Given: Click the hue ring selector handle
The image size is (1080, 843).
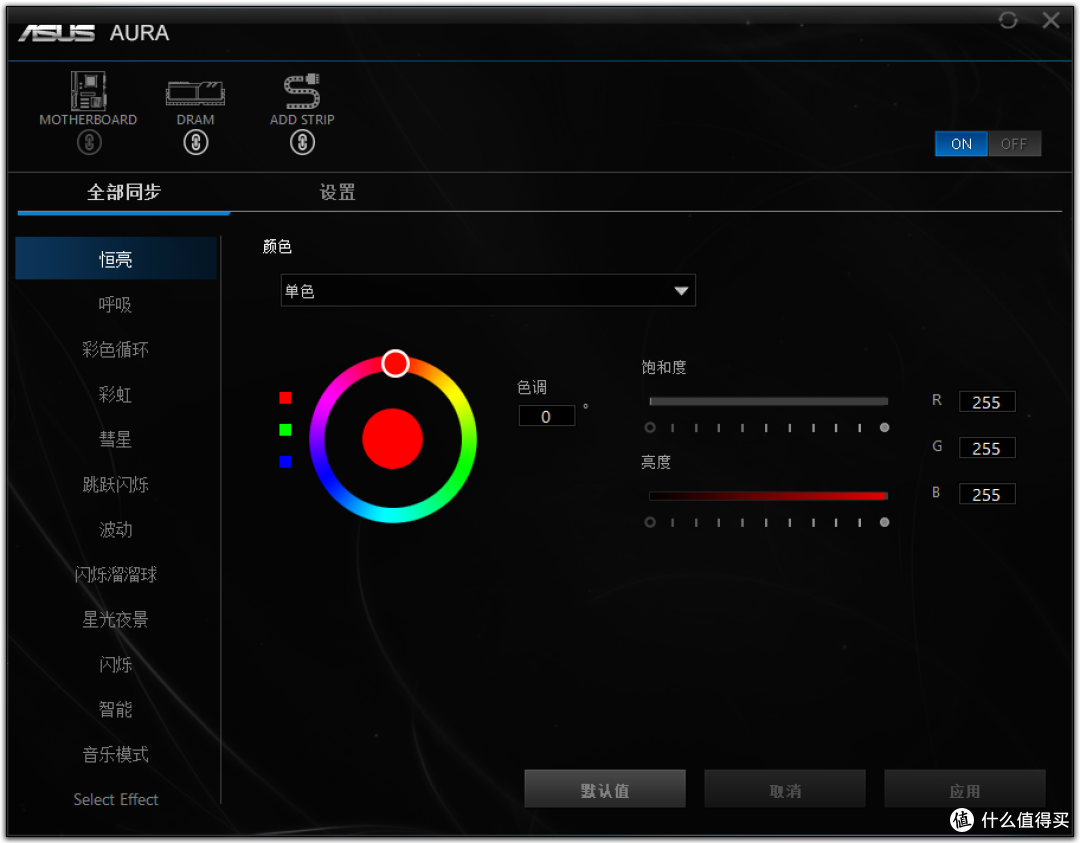Looking at the screenshot, I should (x=395, y=363).
